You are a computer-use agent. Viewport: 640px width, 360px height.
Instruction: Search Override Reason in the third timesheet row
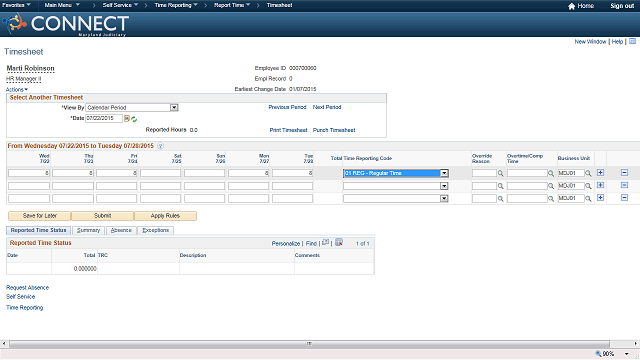[x=500, y=199]
